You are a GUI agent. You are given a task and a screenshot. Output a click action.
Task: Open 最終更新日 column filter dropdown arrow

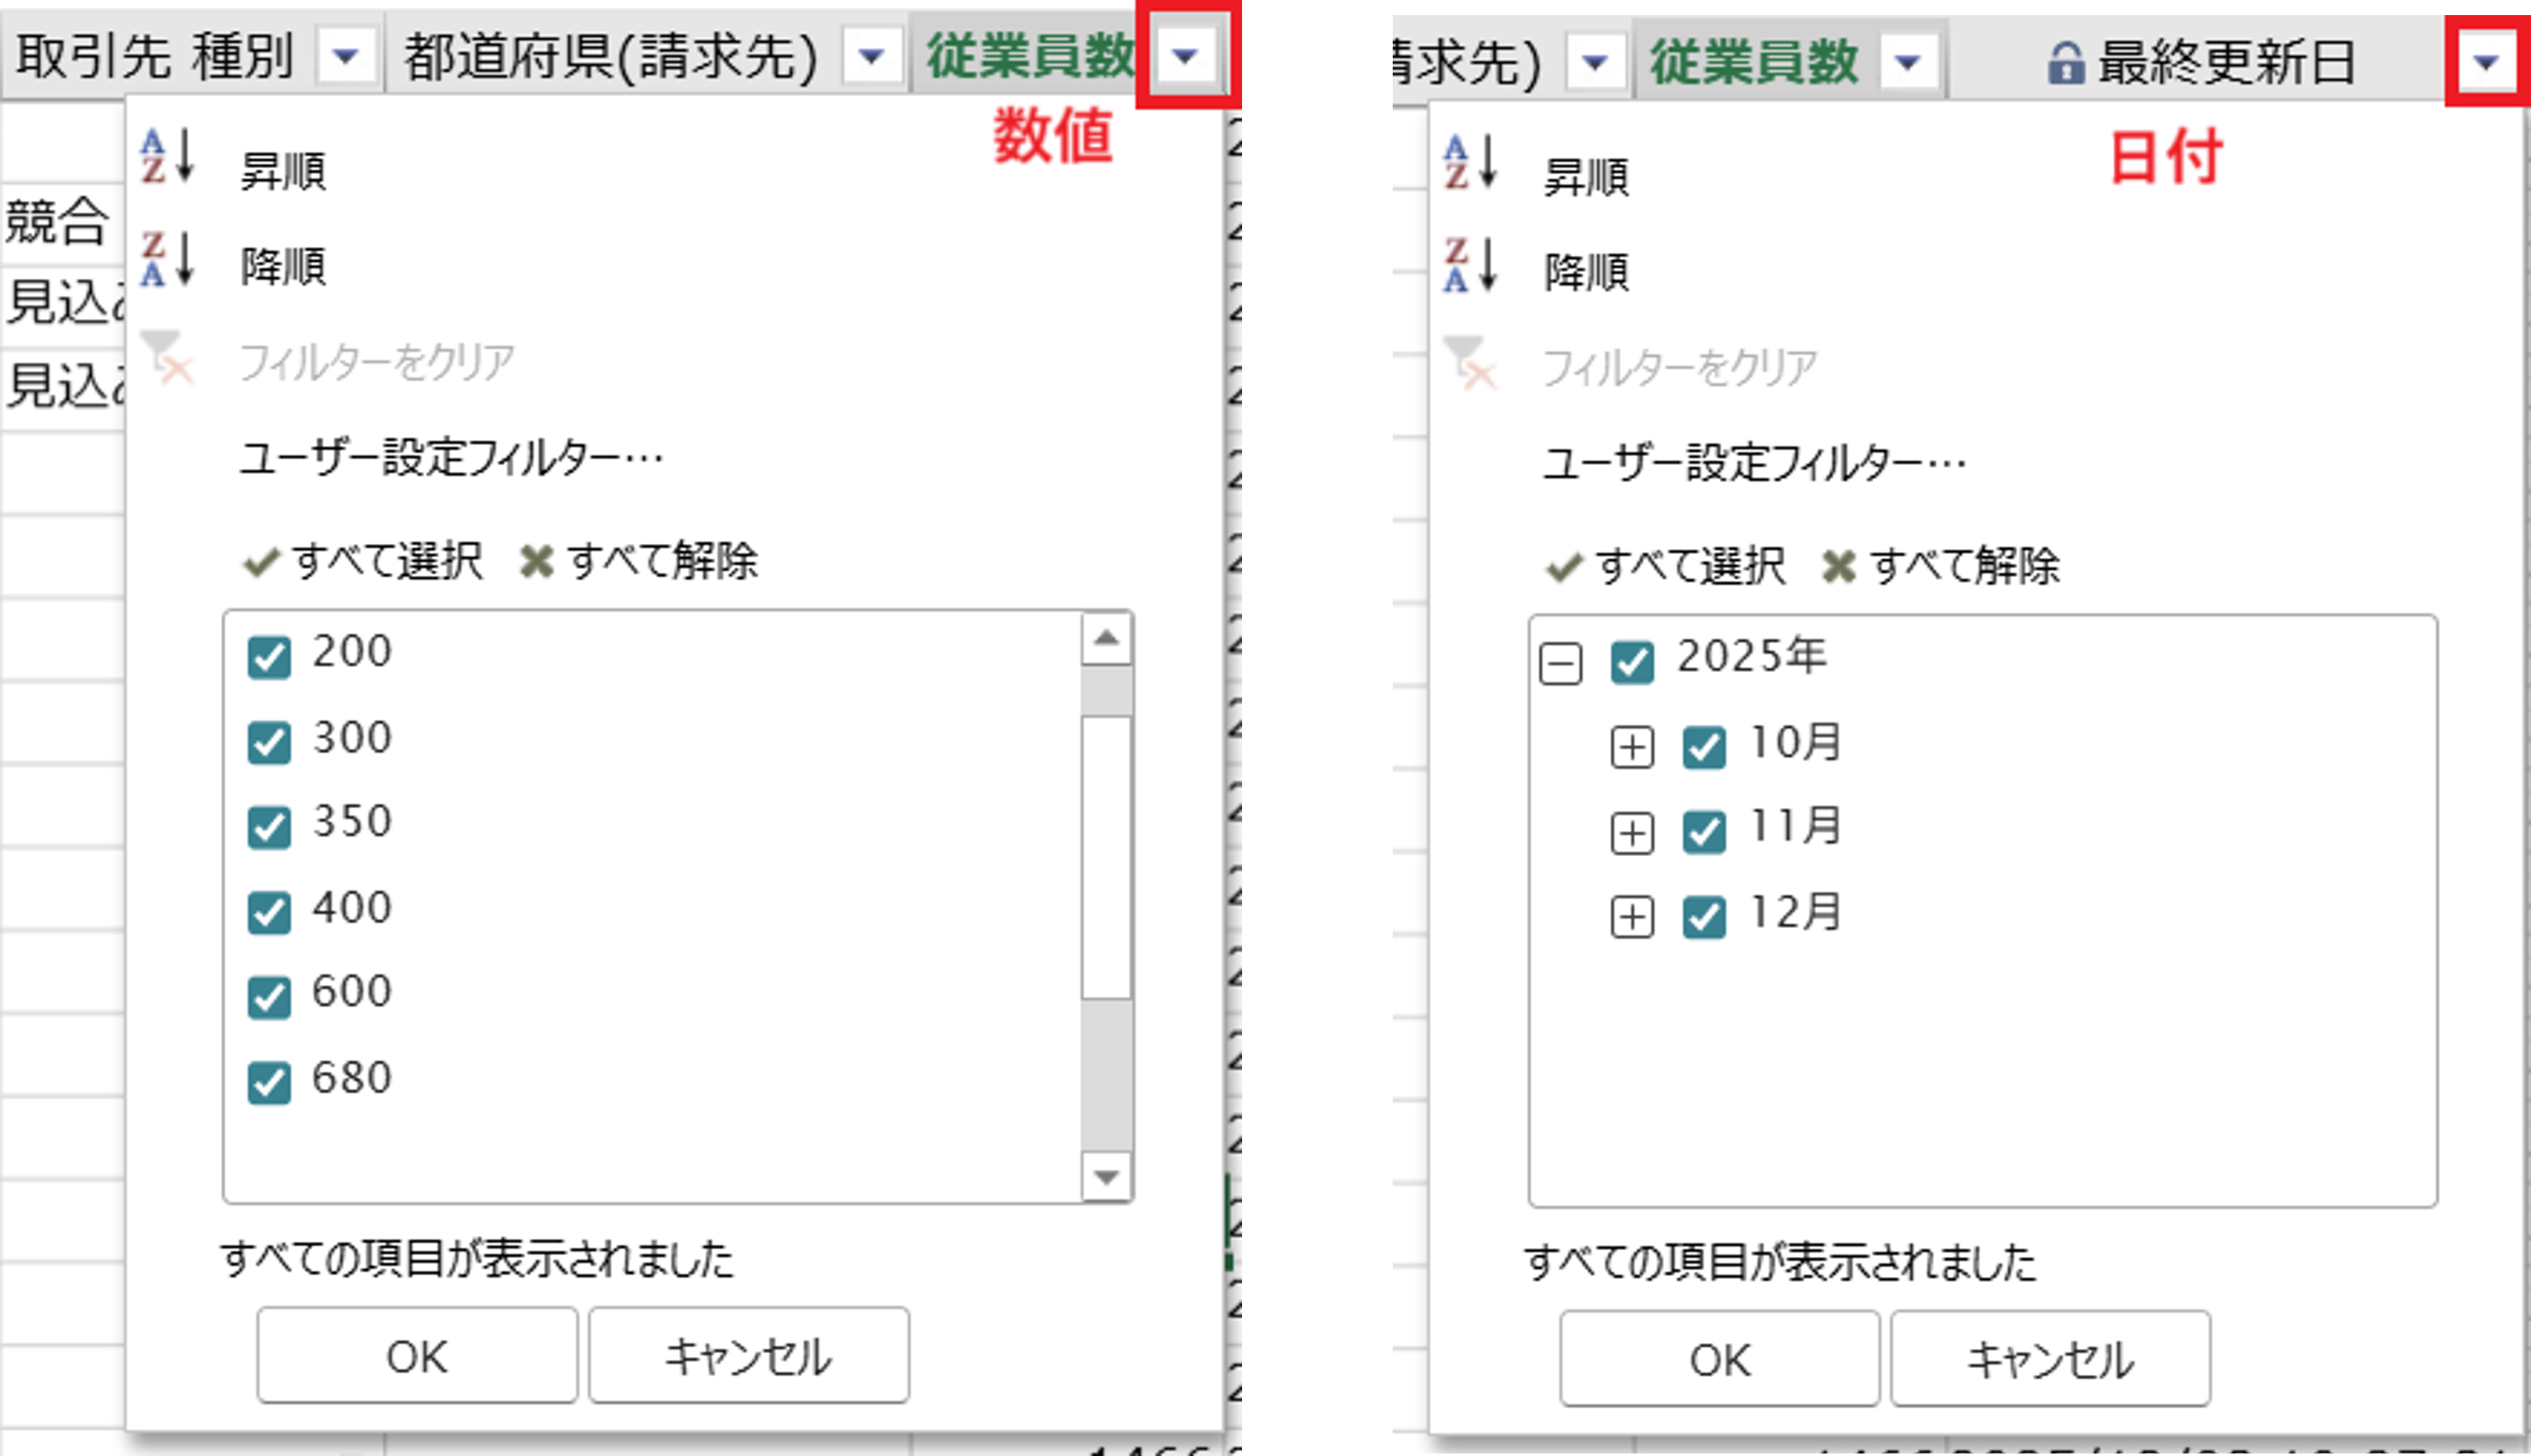point(2486,62)
